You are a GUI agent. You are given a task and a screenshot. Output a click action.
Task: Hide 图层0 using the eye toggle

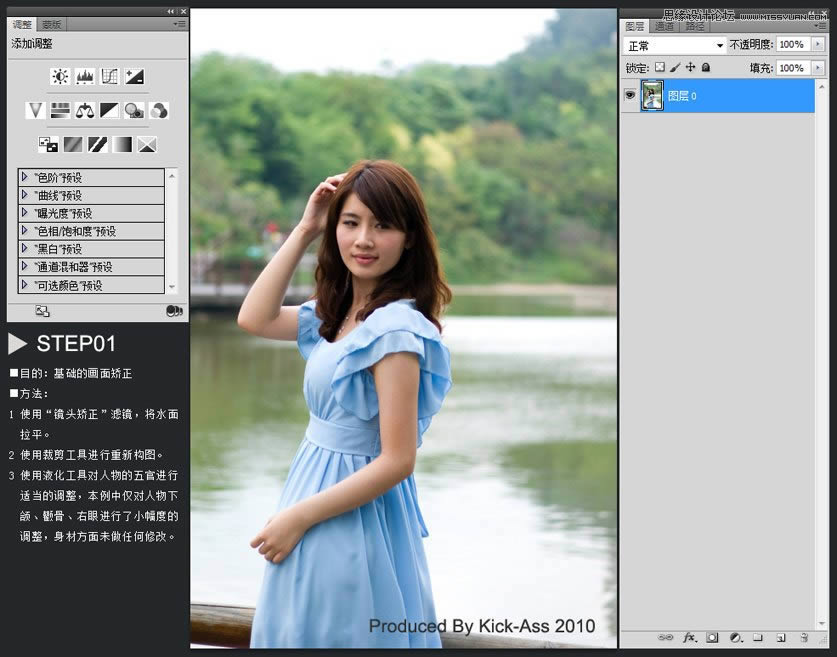pos(629,96)
